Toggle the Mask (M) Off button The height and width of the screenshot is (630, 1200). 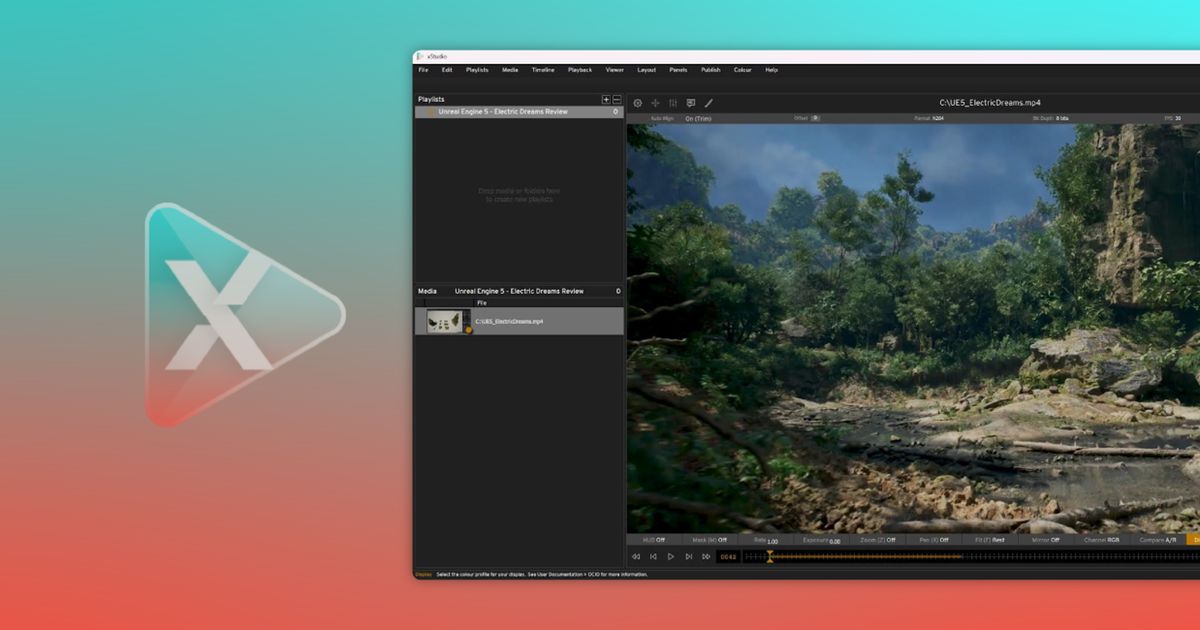pos(709,540)
